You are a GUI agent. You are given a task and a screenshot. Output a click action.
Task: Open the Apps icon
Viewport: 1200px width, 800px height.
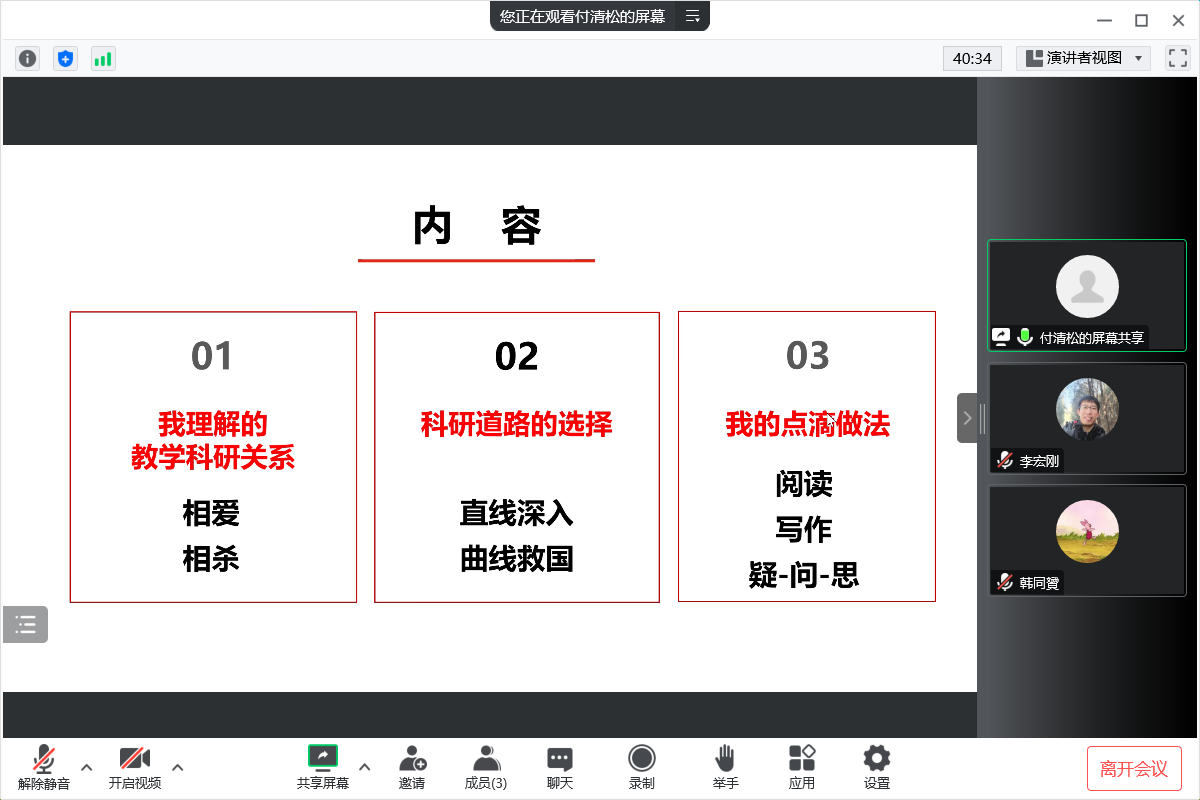point(802,767)
